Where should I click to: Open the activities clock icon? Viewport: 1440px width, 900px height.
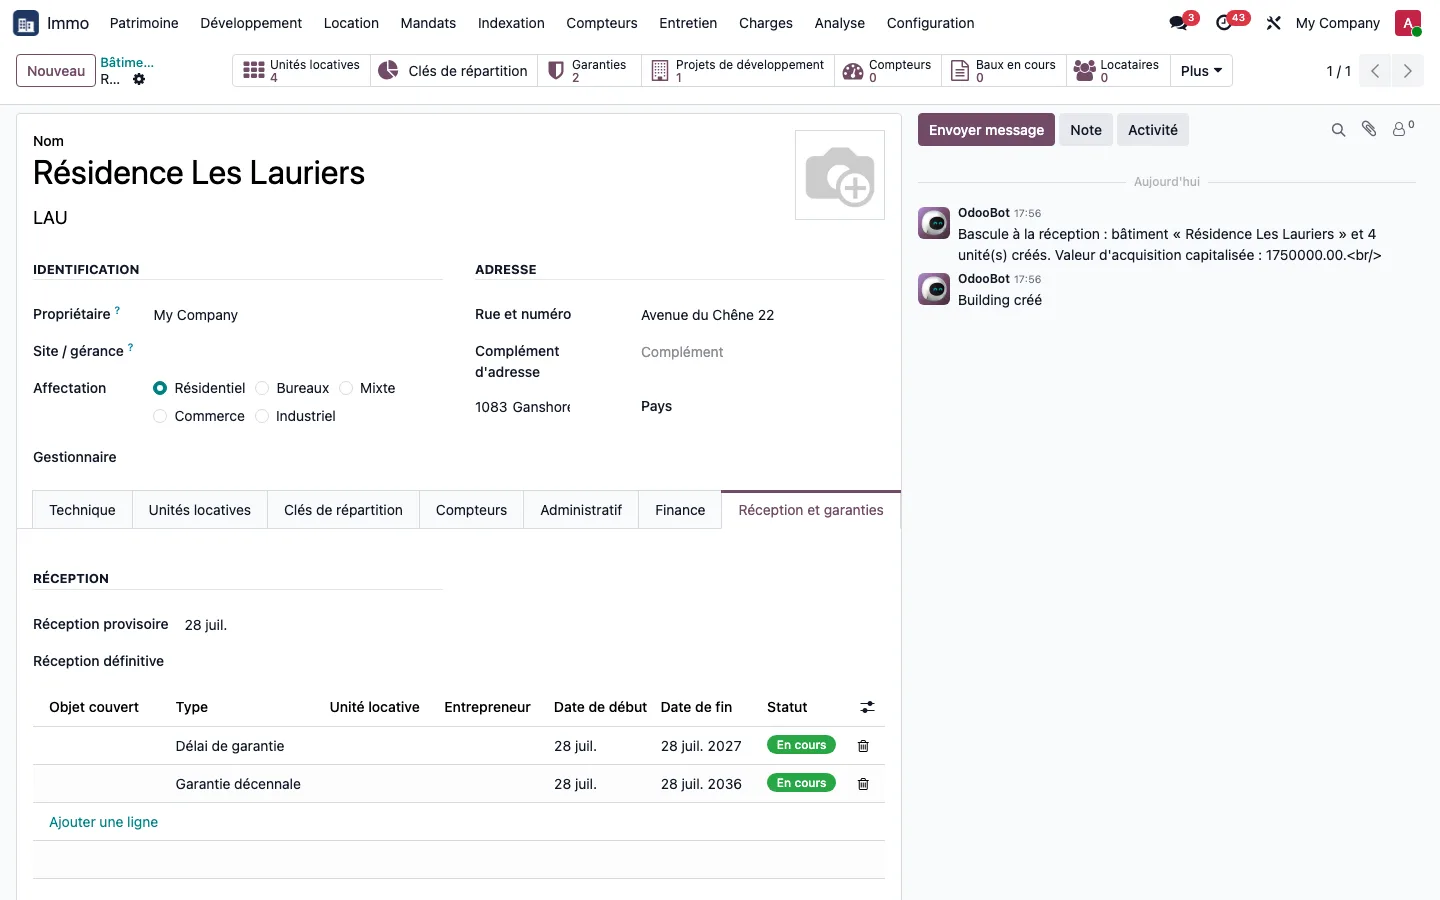(x=1224, y=23)
